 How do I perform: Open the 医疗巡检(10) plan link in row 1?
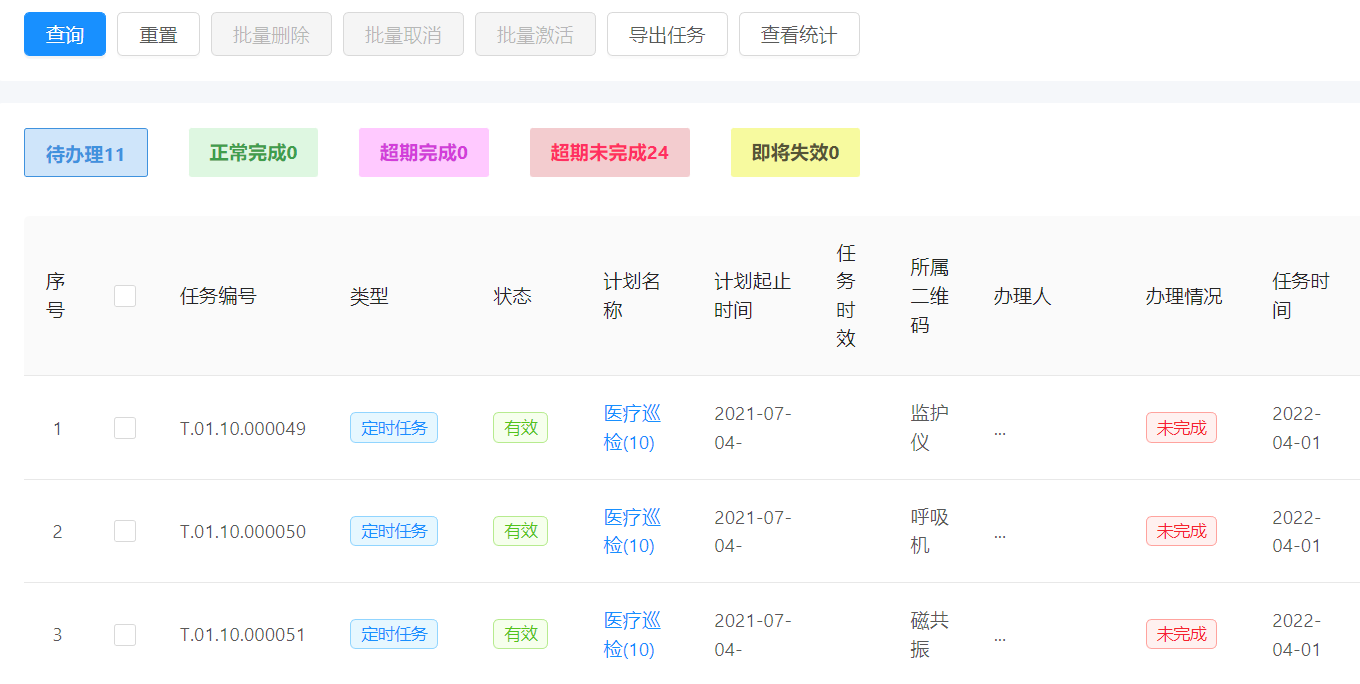tap(632, 427)
